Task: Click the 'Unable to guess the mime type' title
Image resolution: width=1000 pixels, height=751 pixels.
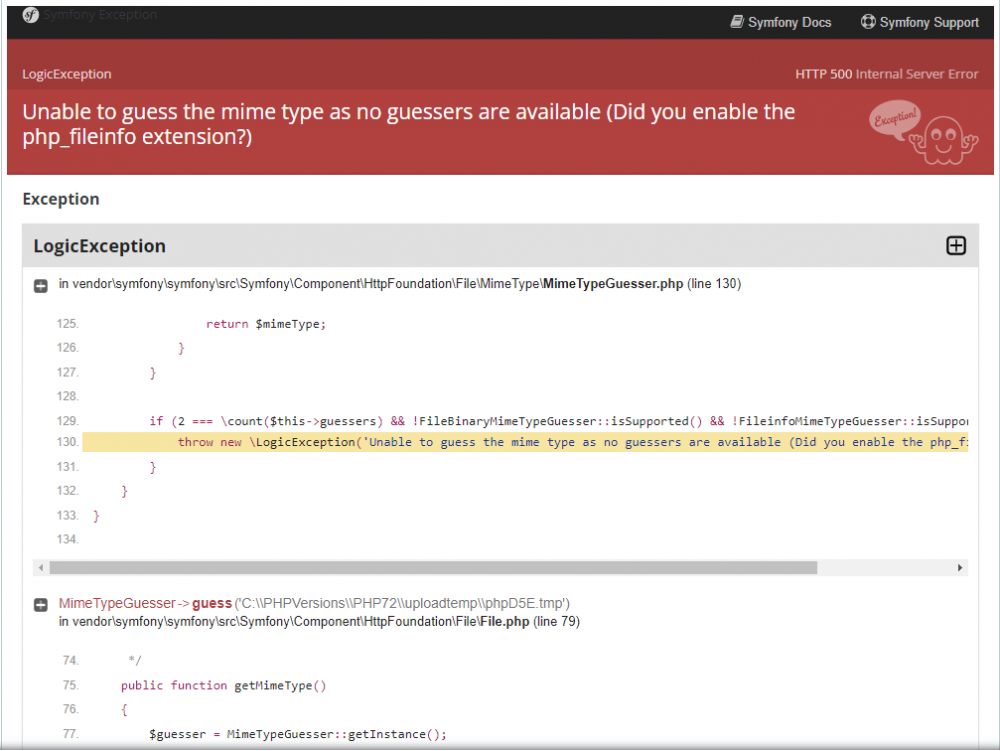Action: pos(409,124)
